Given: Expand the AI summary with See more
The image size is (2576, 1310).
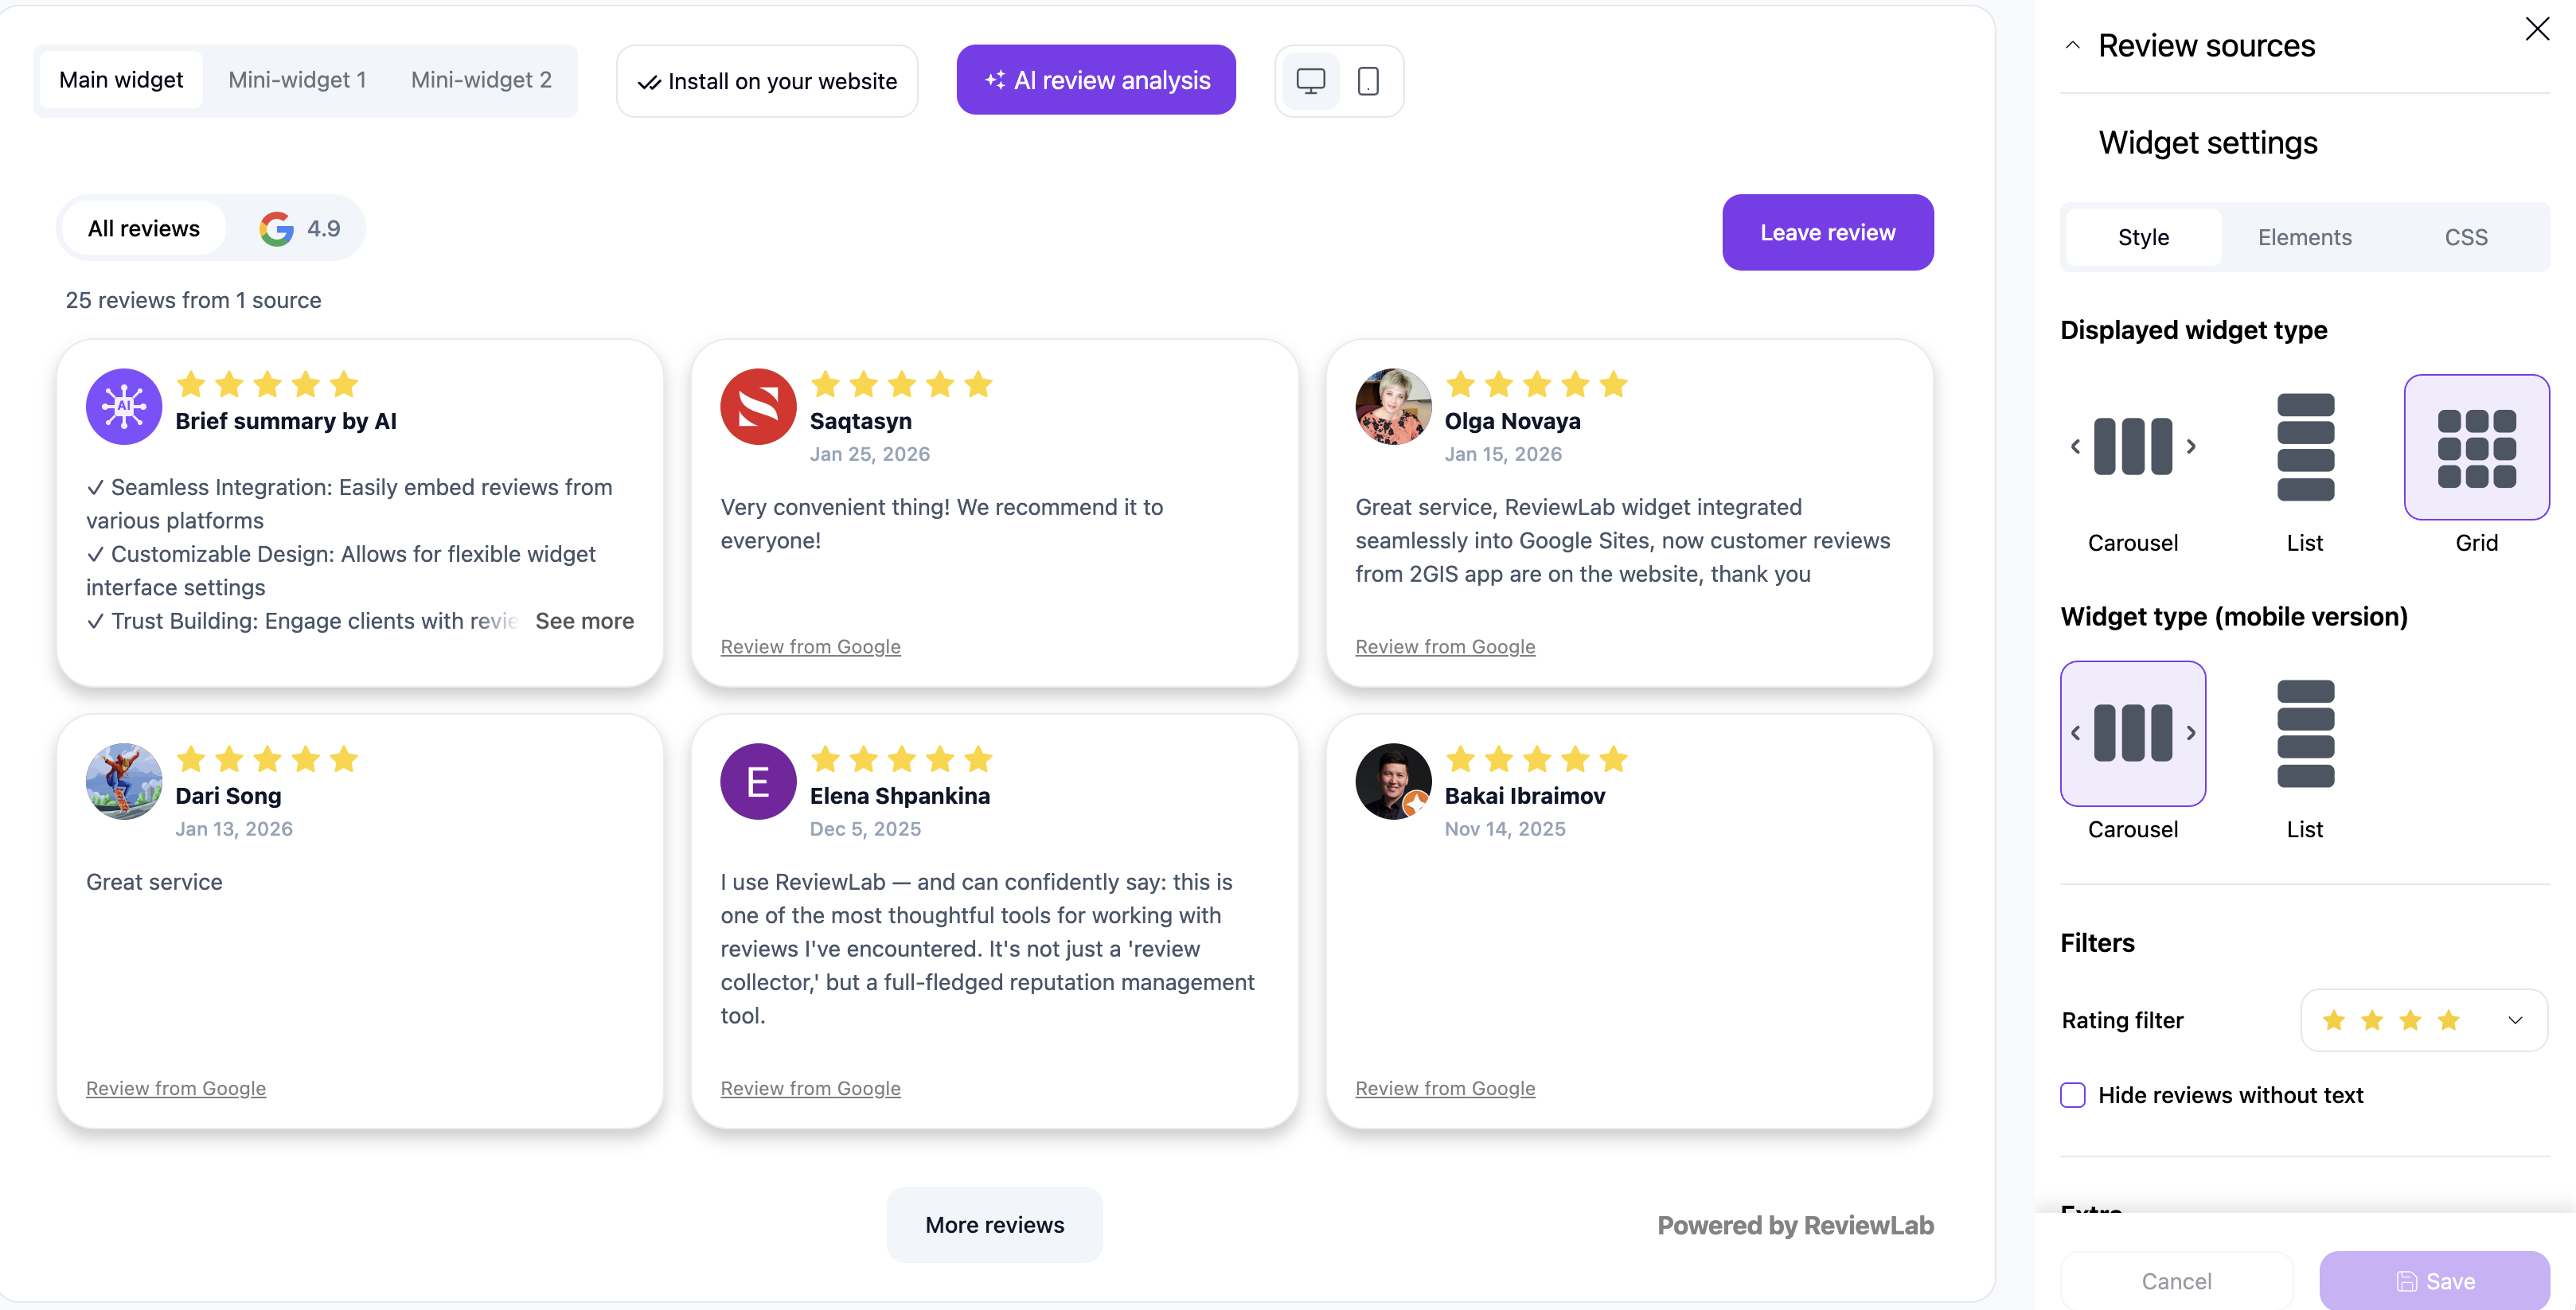Looking at the screenshot, I should [x=584, y=620].
